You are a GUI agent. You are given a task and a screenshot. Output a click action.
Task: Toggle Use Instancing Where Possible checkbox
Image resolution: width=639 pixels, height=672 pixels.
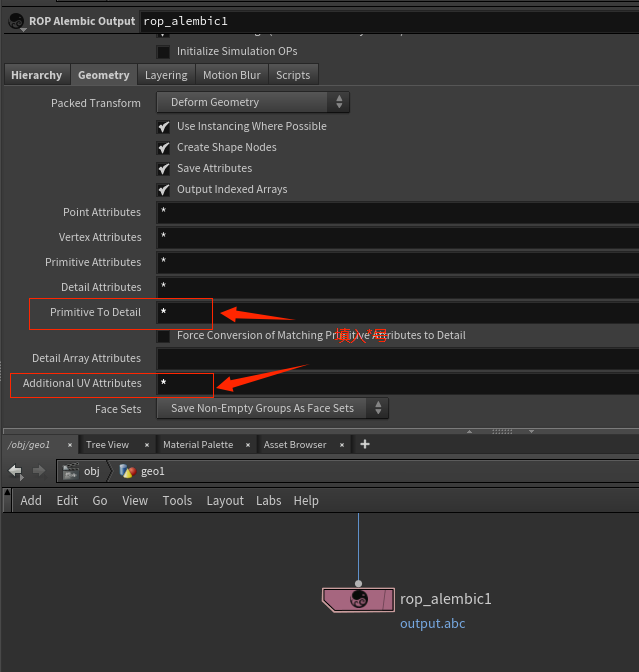[164, 127]
